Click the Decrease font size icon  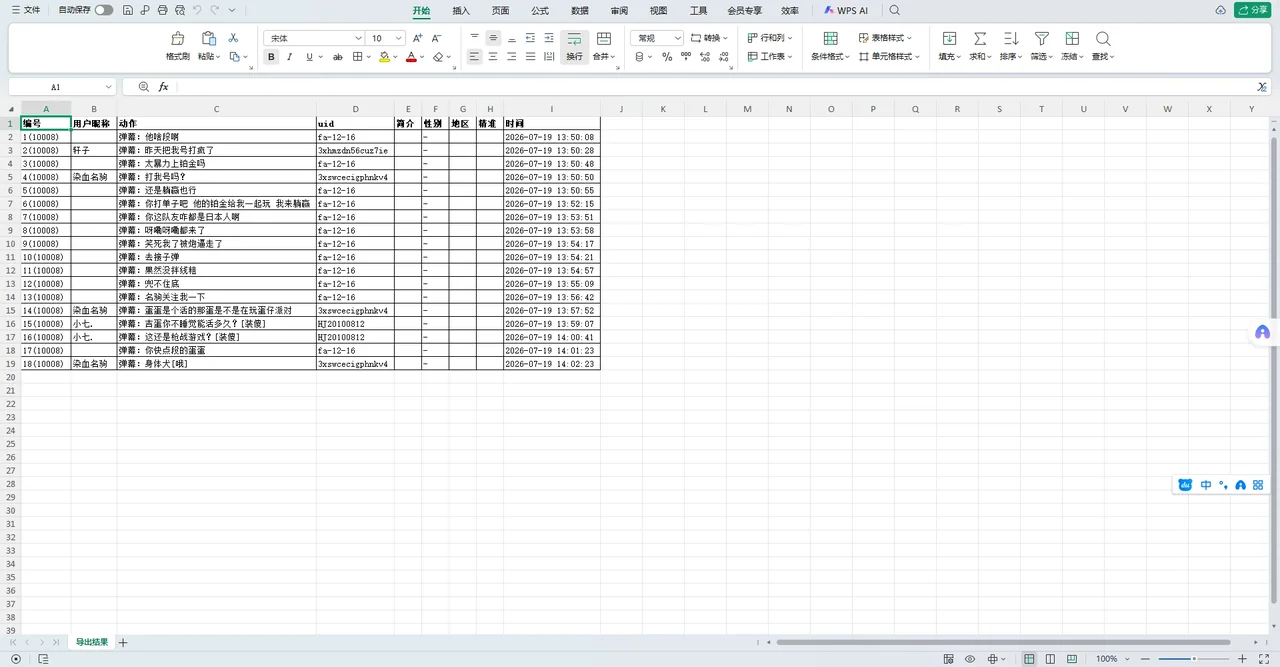(x=437, y=38)
